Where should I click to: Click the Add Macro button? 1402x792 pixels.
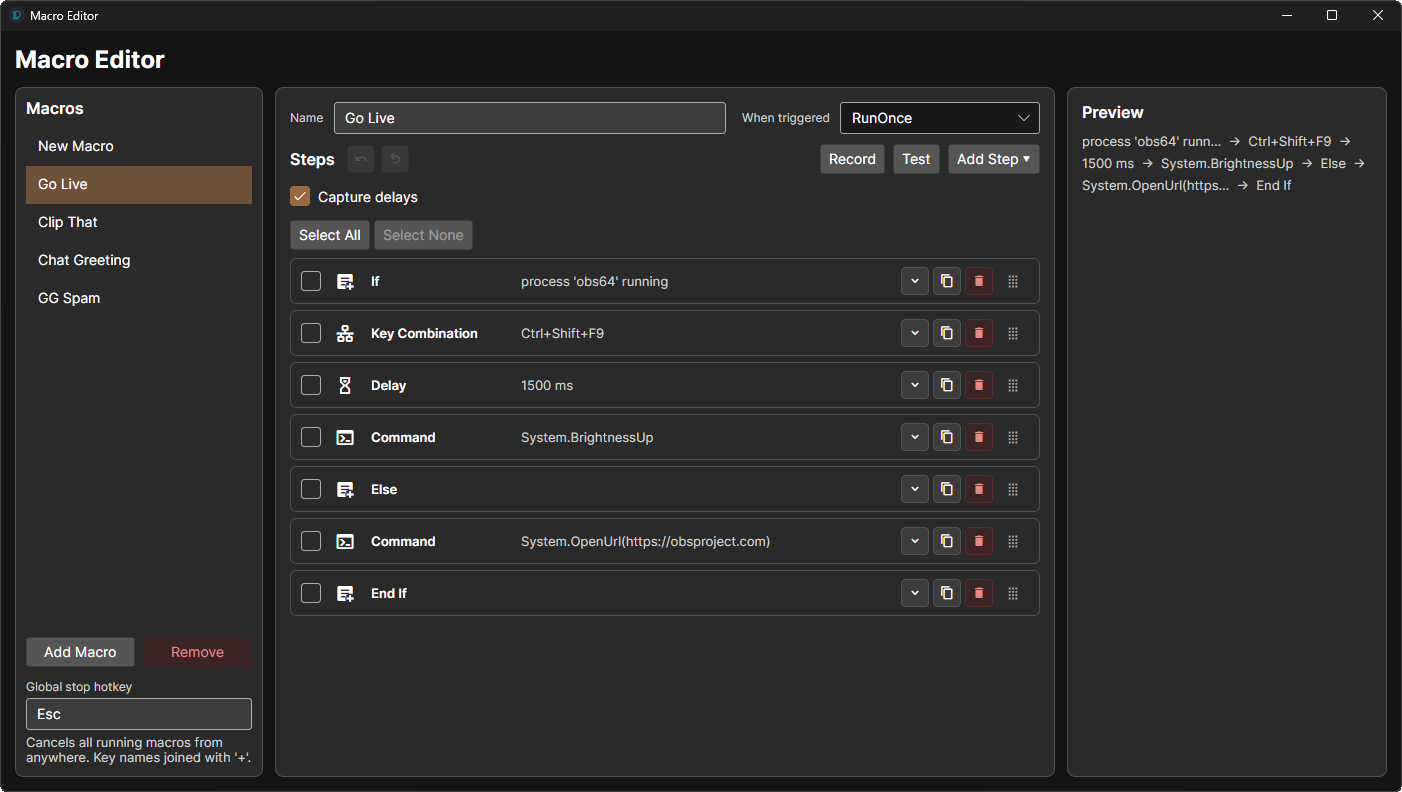coord(80,652)
